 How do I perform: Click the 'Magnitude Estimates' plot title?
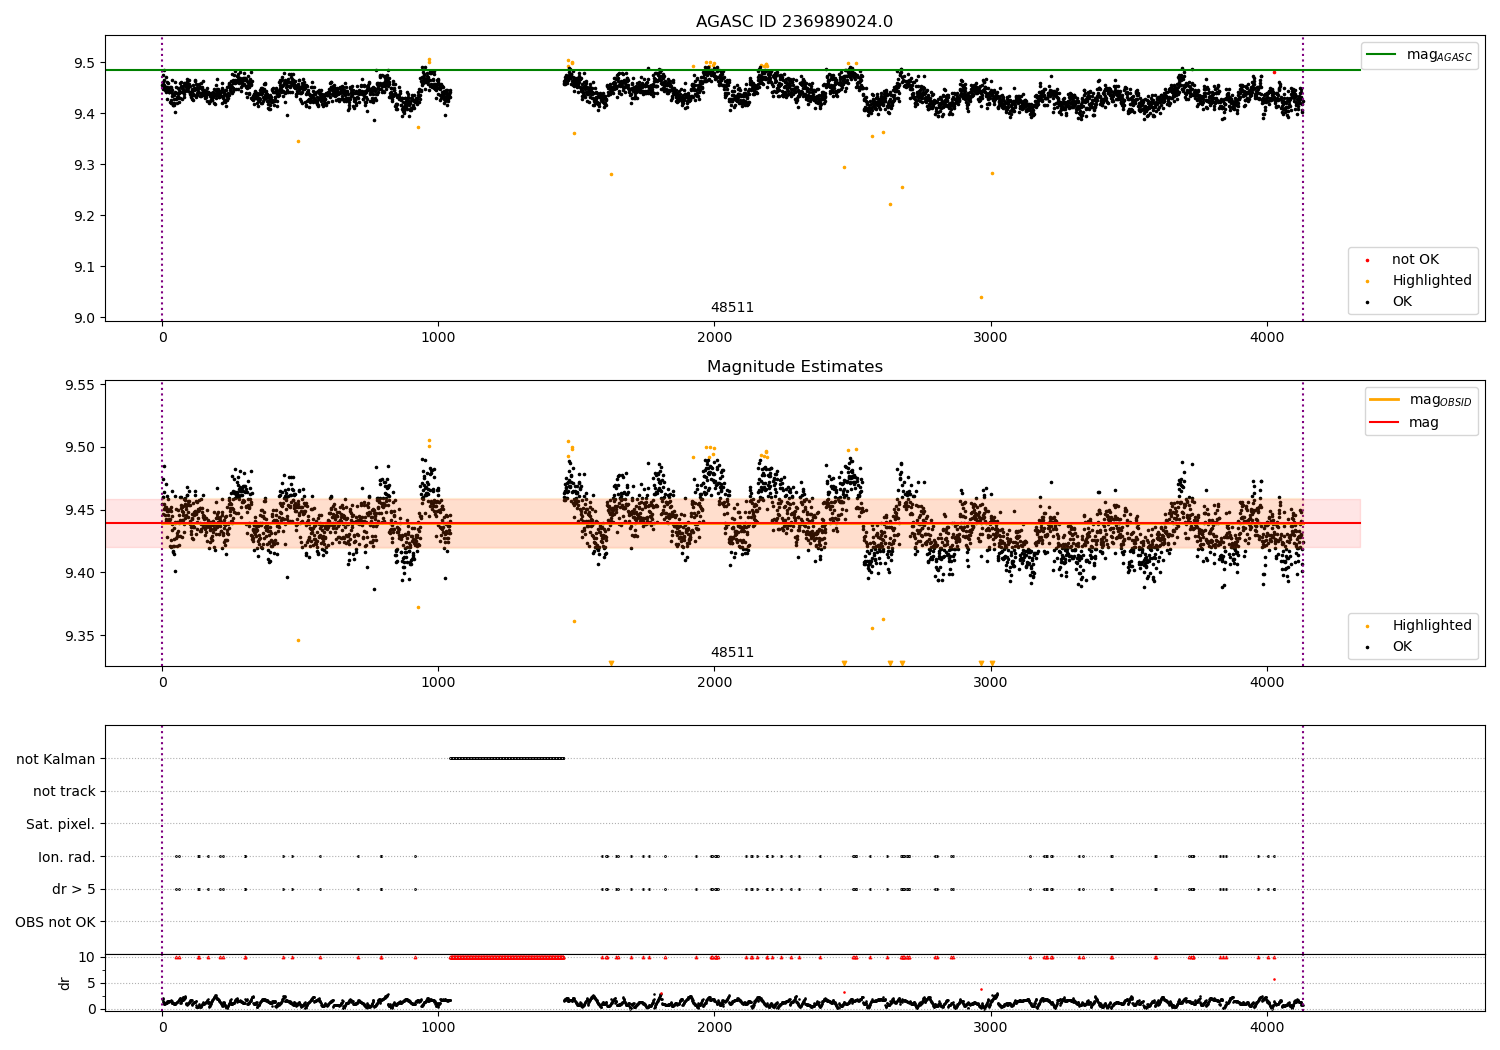tap(794, 367)
